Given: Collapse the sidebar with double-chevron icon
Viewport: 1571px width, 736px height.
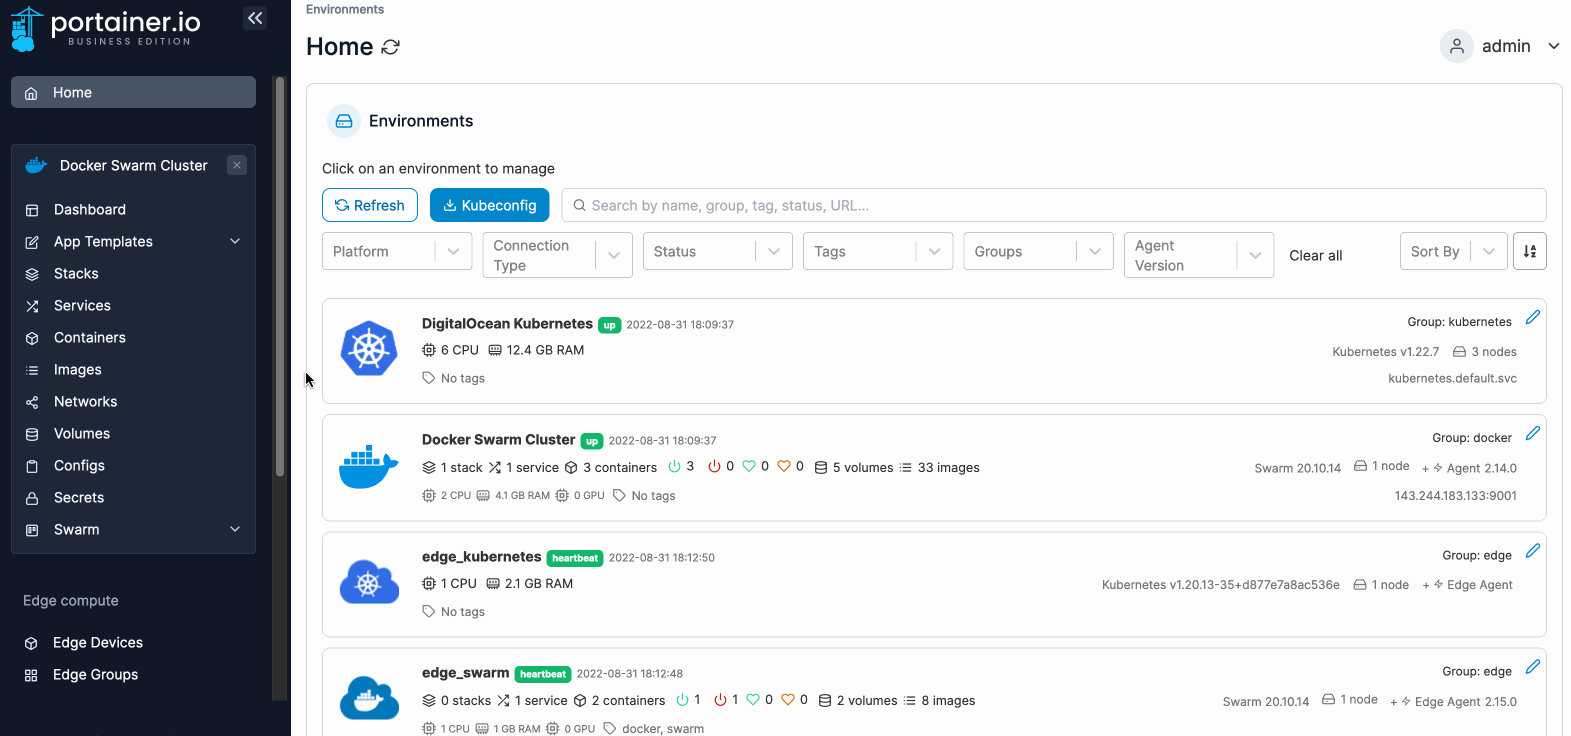Looking at the screenshot, I should click(x=255, y=18).
